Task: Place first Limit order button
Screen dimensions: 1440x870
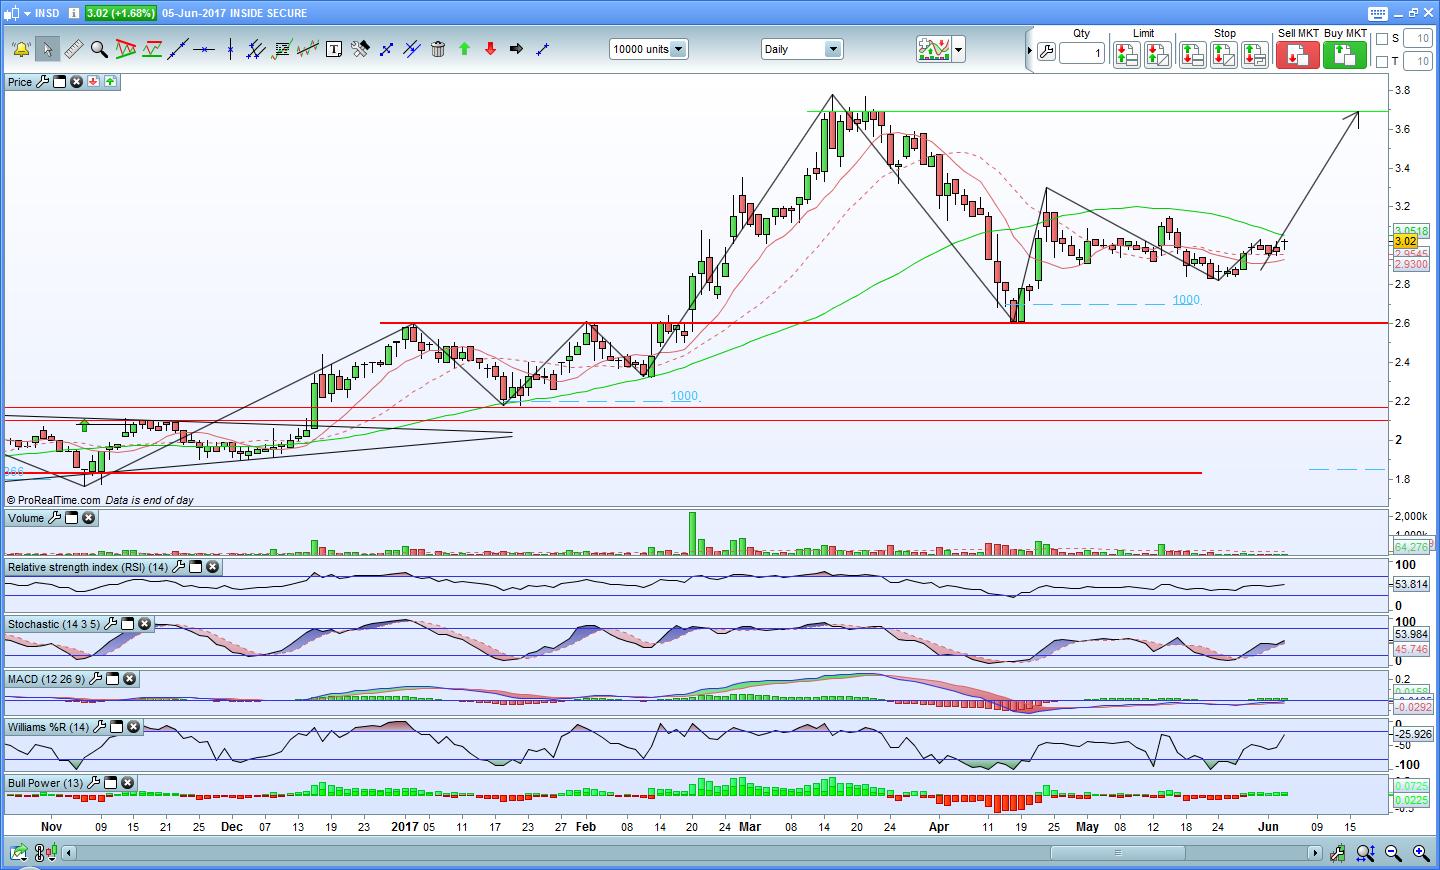Action: (1127, 55)
